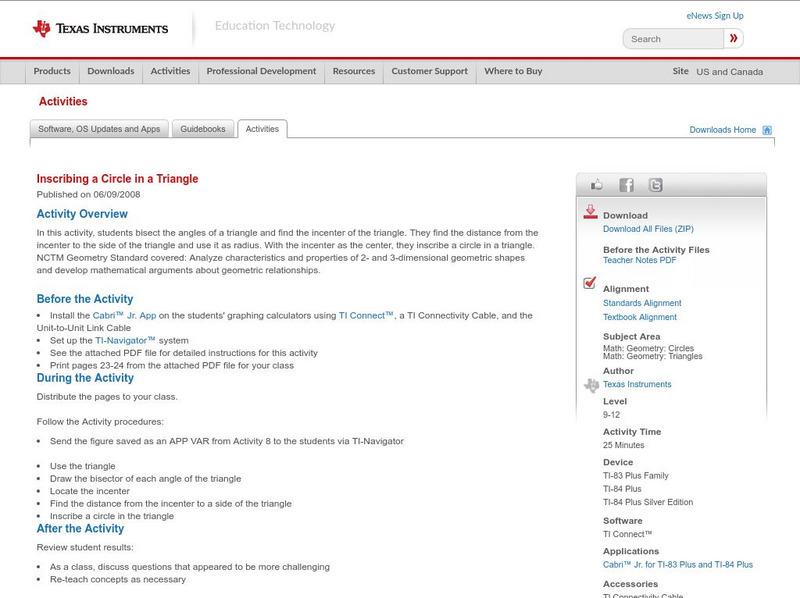
Task: Open the Activities nav menu
Action: 170,71
